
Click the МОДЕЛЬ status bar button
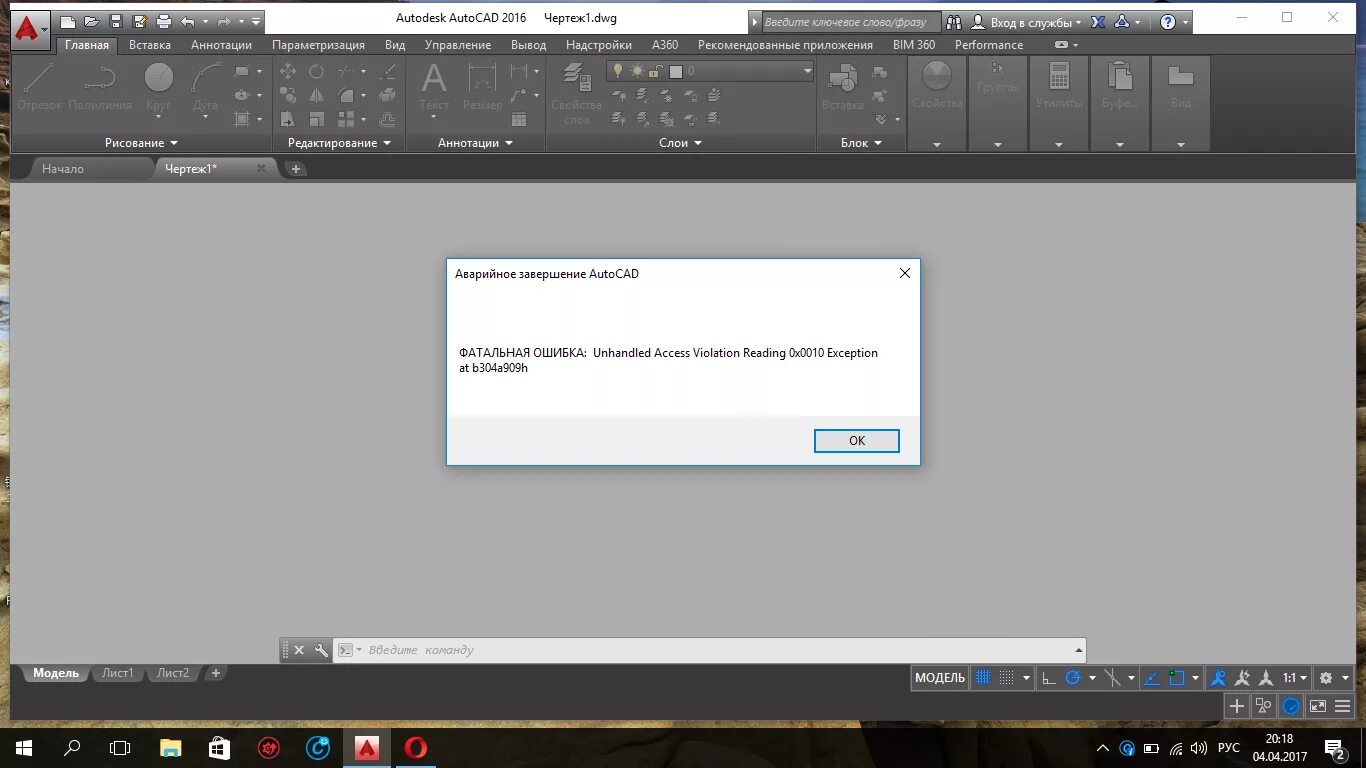[x=940, y=678]
